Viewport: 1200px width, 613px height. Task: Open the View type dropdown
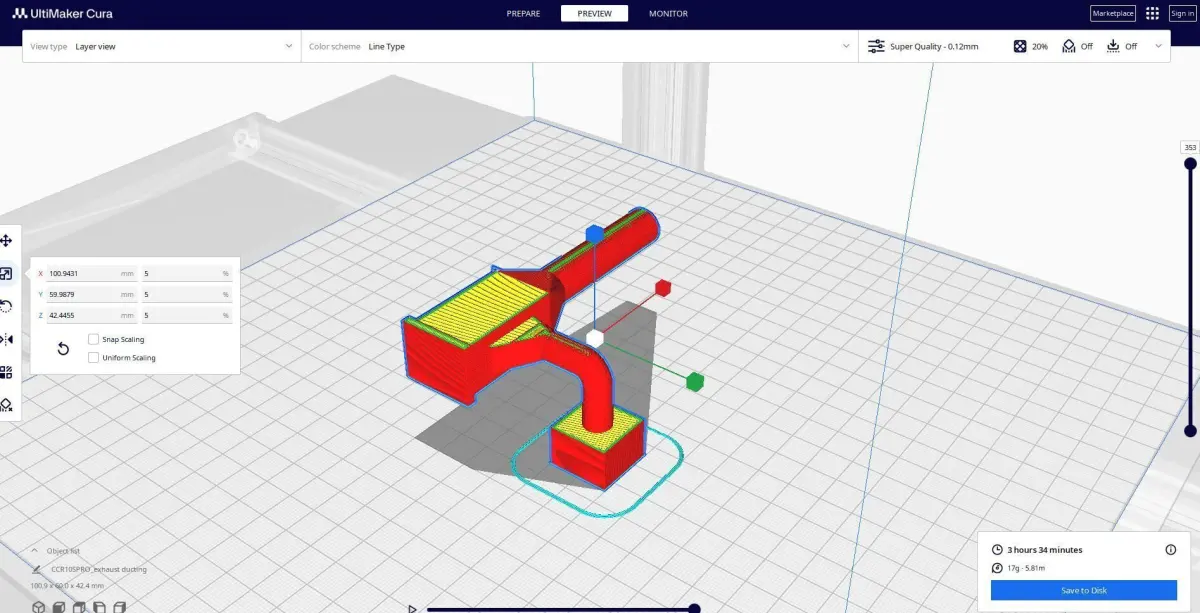[x=161, y=46]
